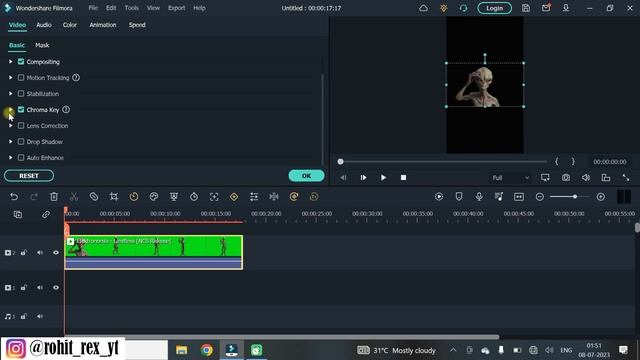Click the scissors split icon
The height and width of the screenshot is (360, 640).
pyautogui.click(x=74, y=197)
